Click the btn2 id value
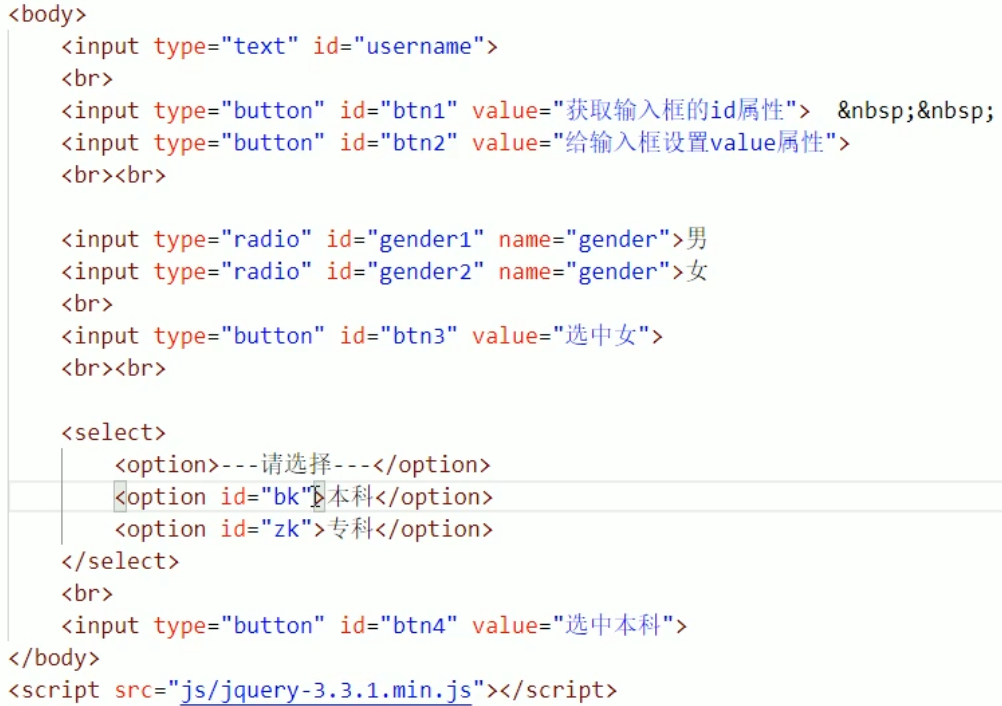Screen dimensions: 1002x706 (x=419, y=142)
